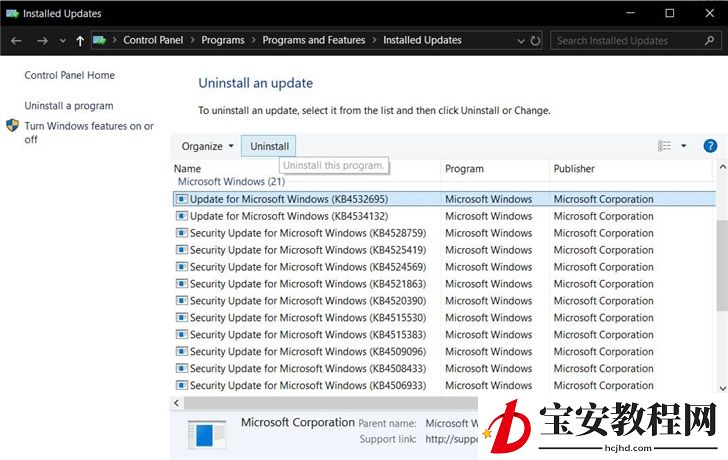Sort by Program column header

tap(464, 168)
